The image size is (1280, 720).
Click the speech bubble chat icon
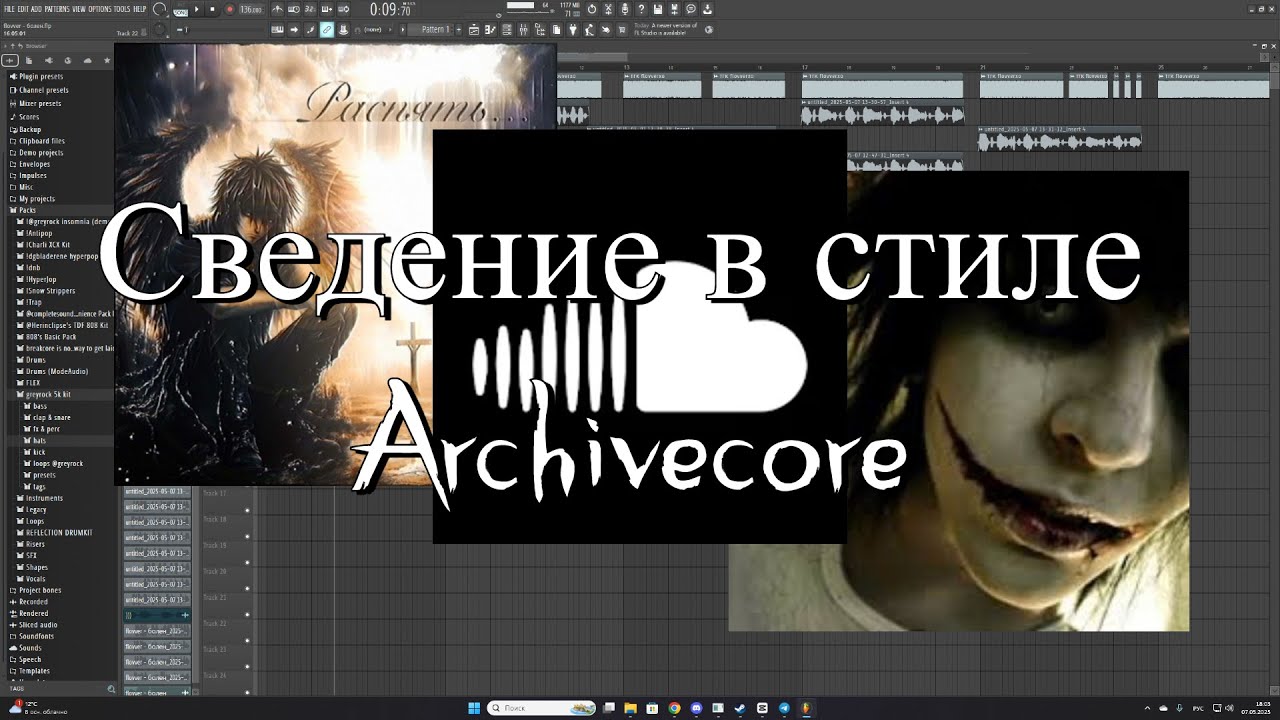(690, 9)
